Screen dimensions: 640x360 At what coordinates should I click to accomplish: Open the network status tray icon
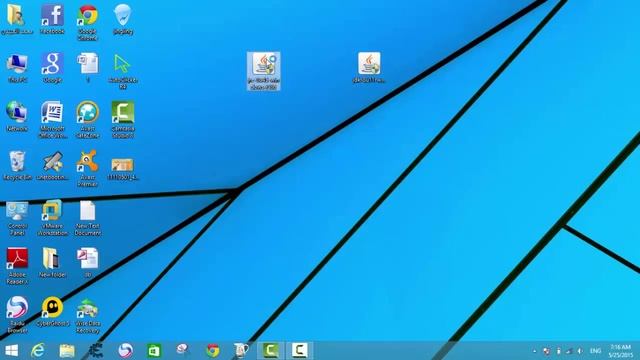(569, 351)
